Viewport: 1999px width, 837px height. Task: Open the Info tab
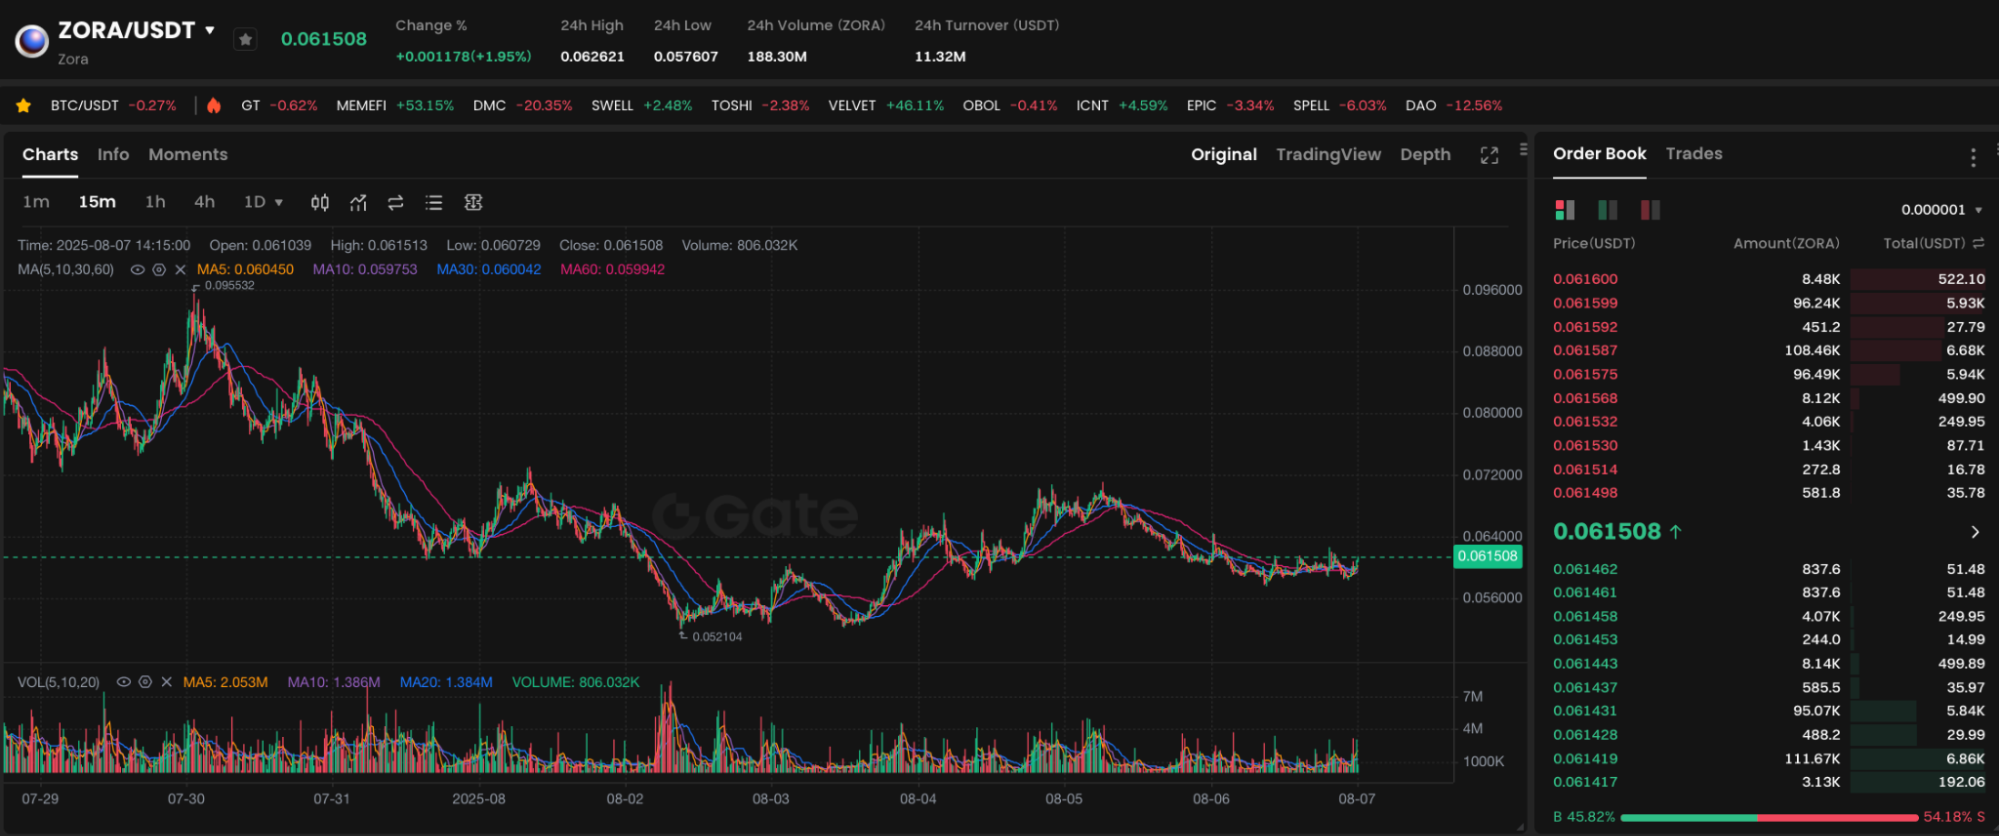point(113,155)
